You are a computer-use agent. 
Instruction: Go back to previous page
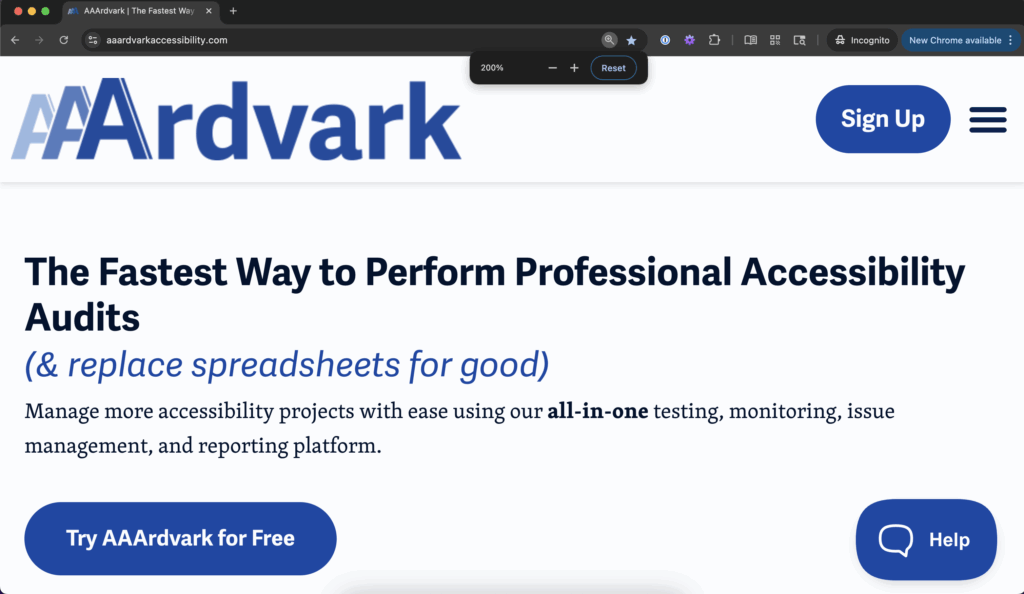[x=15, y=40]
